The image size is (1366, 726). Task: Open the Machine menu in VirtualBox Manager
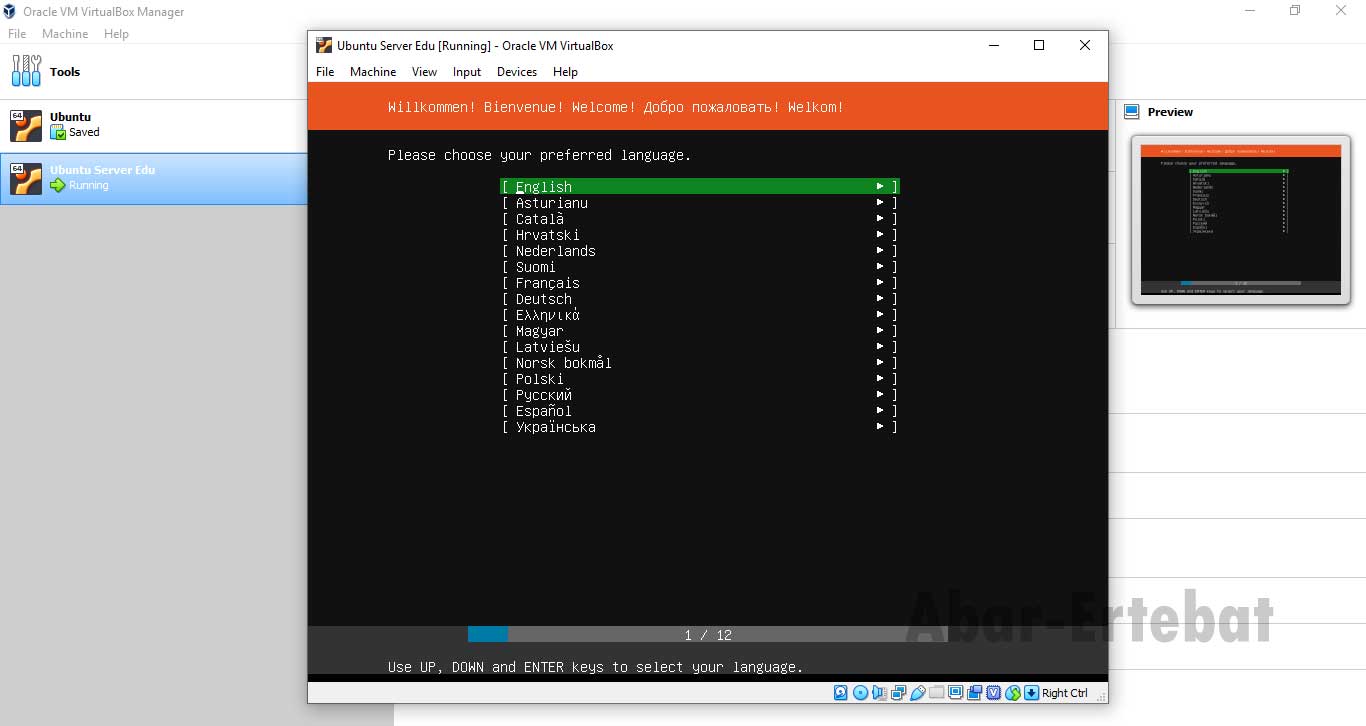click(65, 34)
